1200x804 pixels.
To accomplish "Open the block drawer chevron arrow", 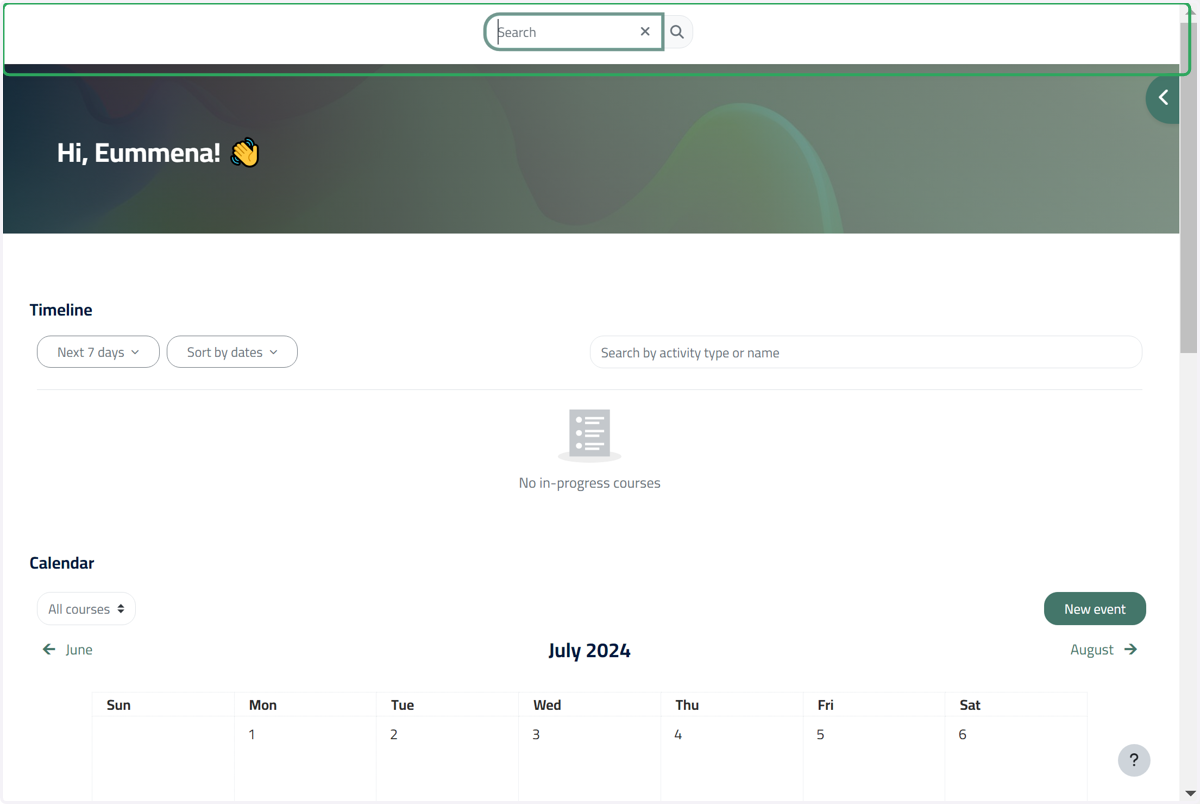I will [x=1163, y=98].
